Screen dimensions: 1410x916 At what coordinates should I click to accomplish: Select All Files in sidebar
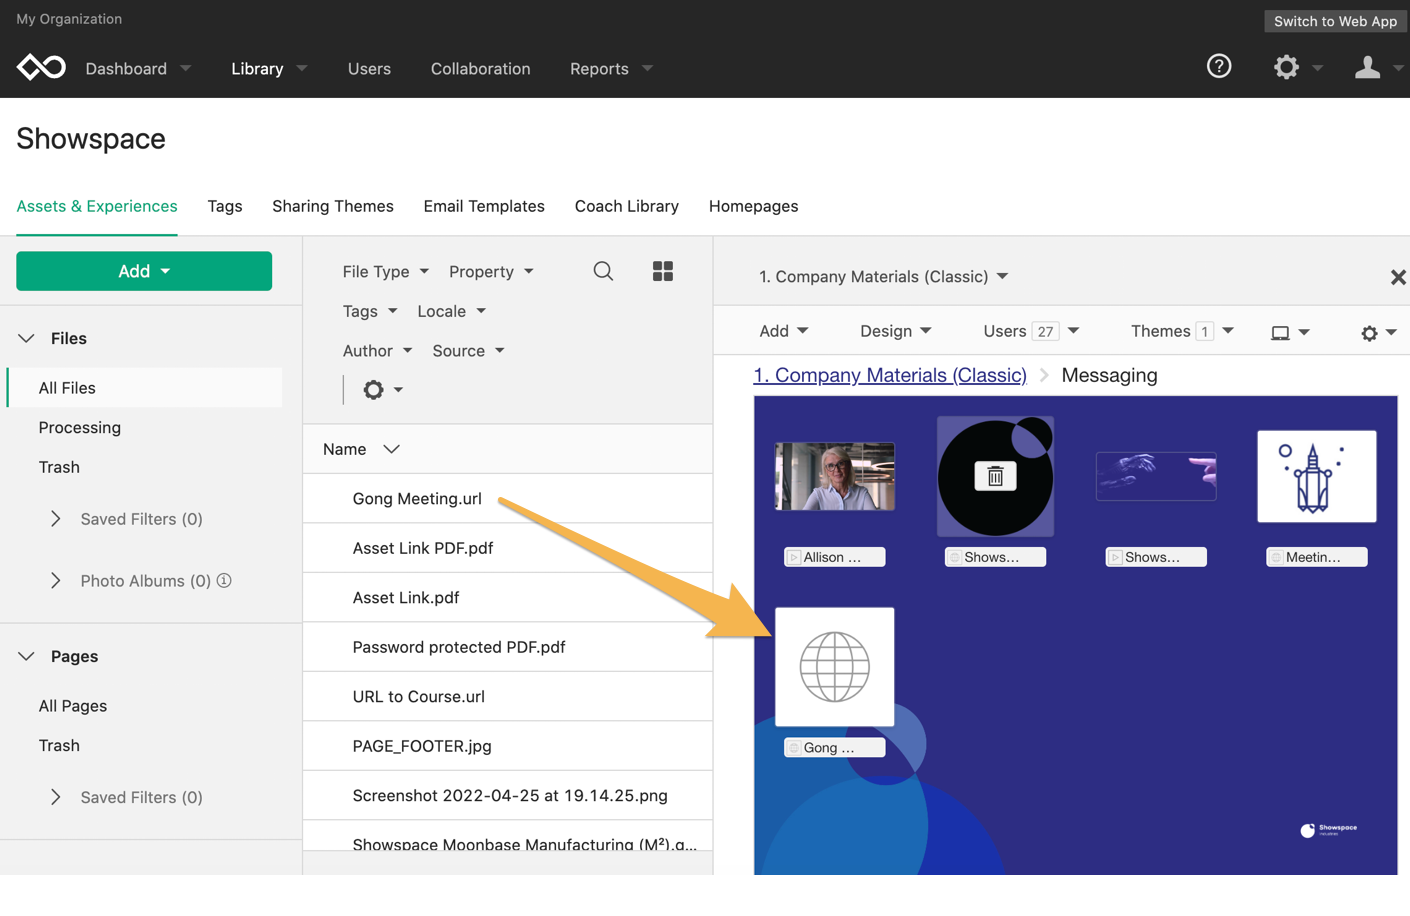[145, 387]
